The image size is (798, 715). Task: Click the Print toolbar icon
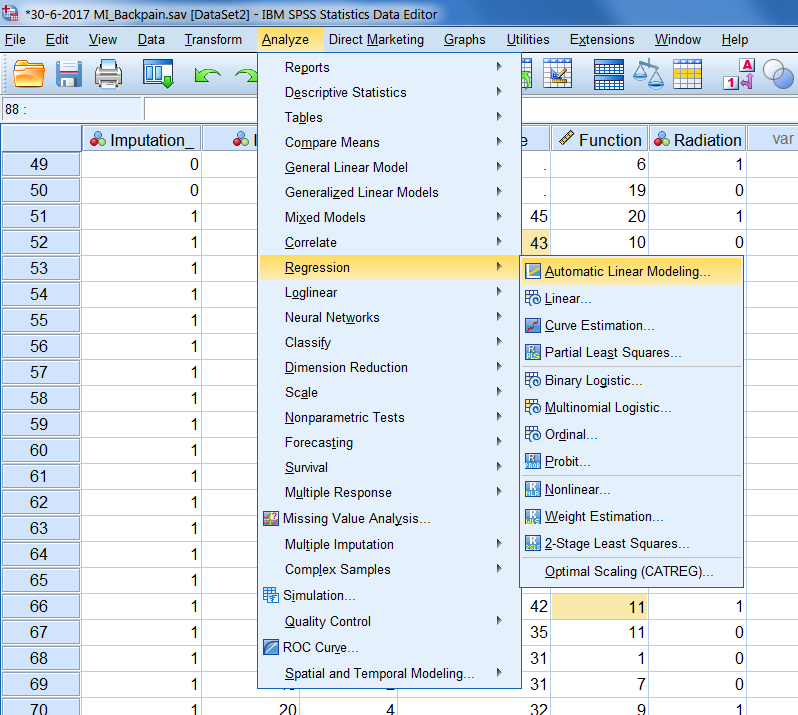pyautogui.click(x=108, y=74)
